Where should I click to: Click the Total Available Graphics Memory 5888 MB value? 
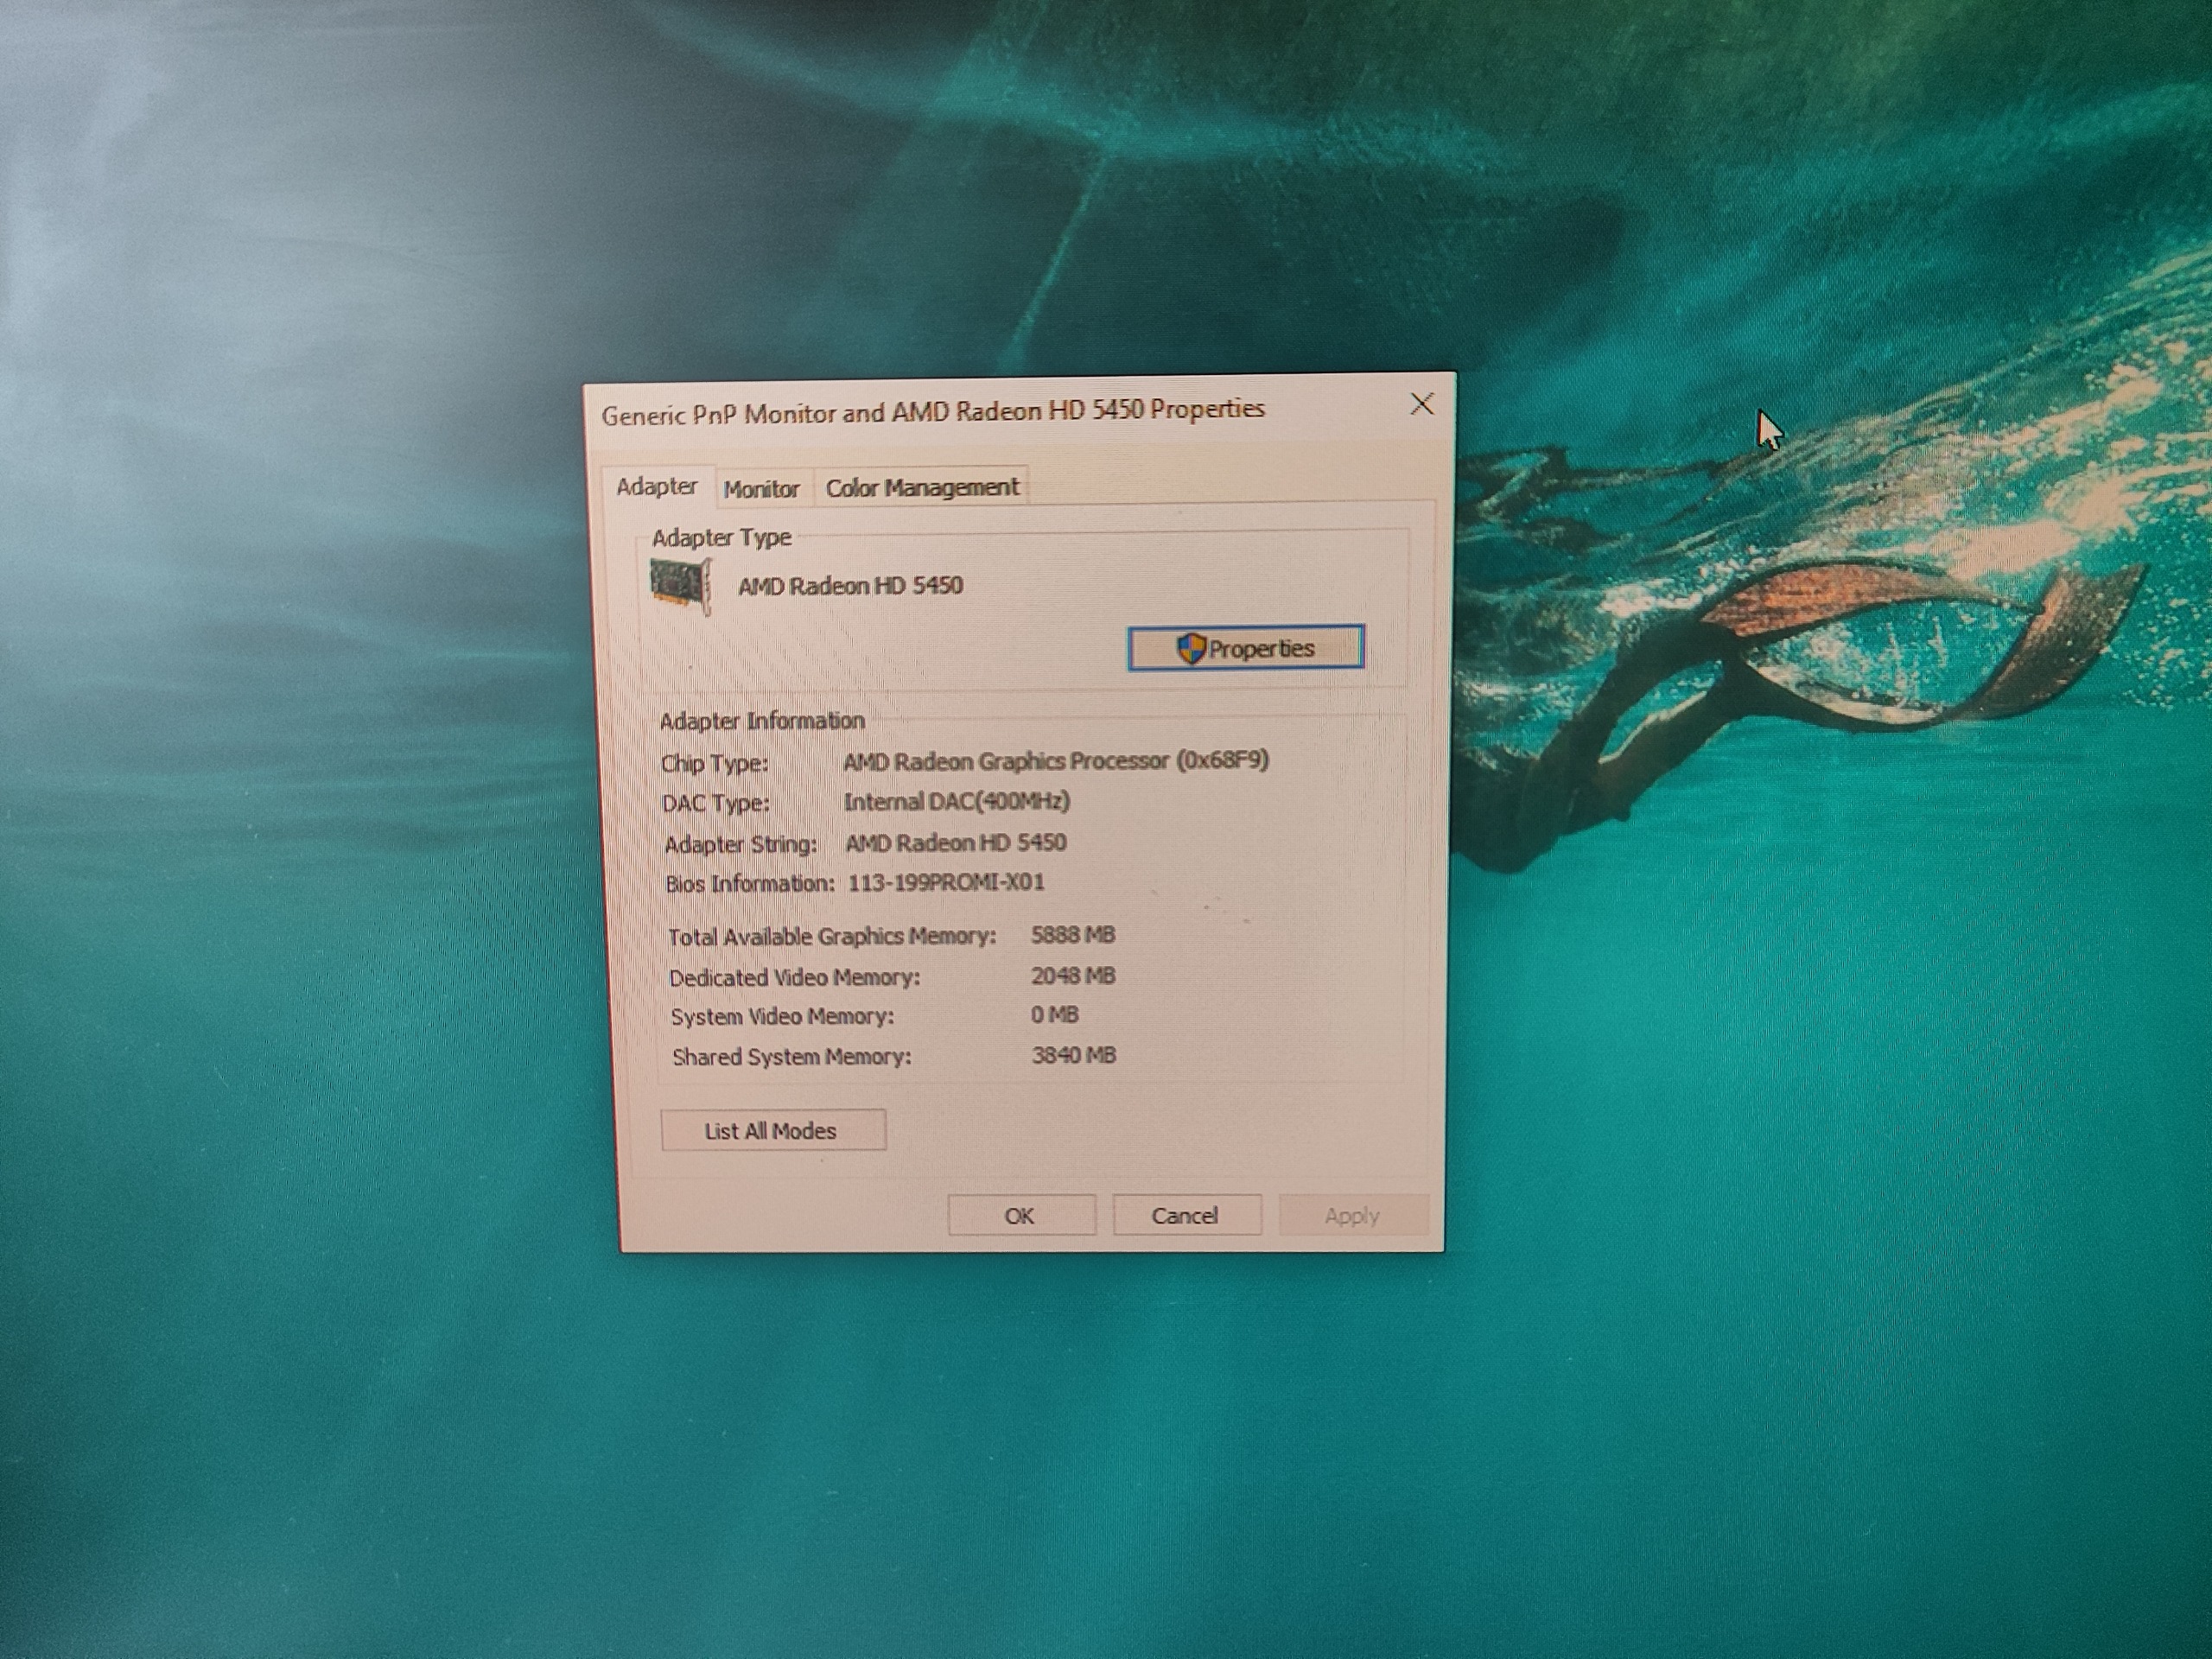(1072, 935)
